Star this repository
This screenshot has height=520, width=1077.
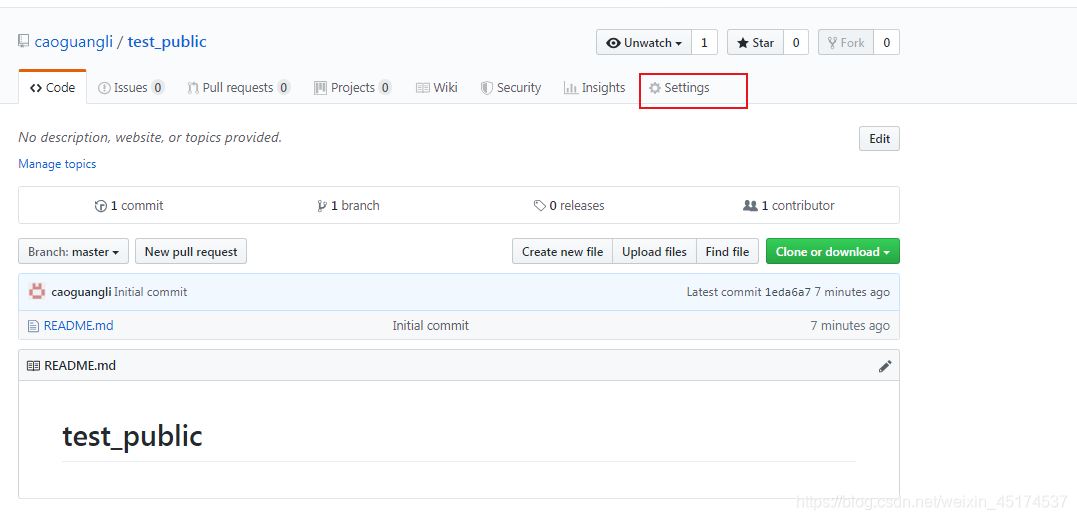pyautogui.click(x=756, y=43)
